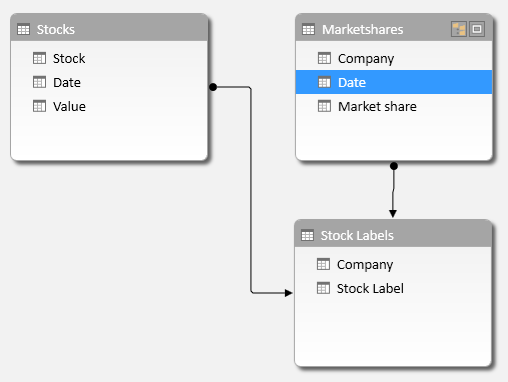
Task: Select the highlighted Date field in Marketshares
Action: (394, 82)
